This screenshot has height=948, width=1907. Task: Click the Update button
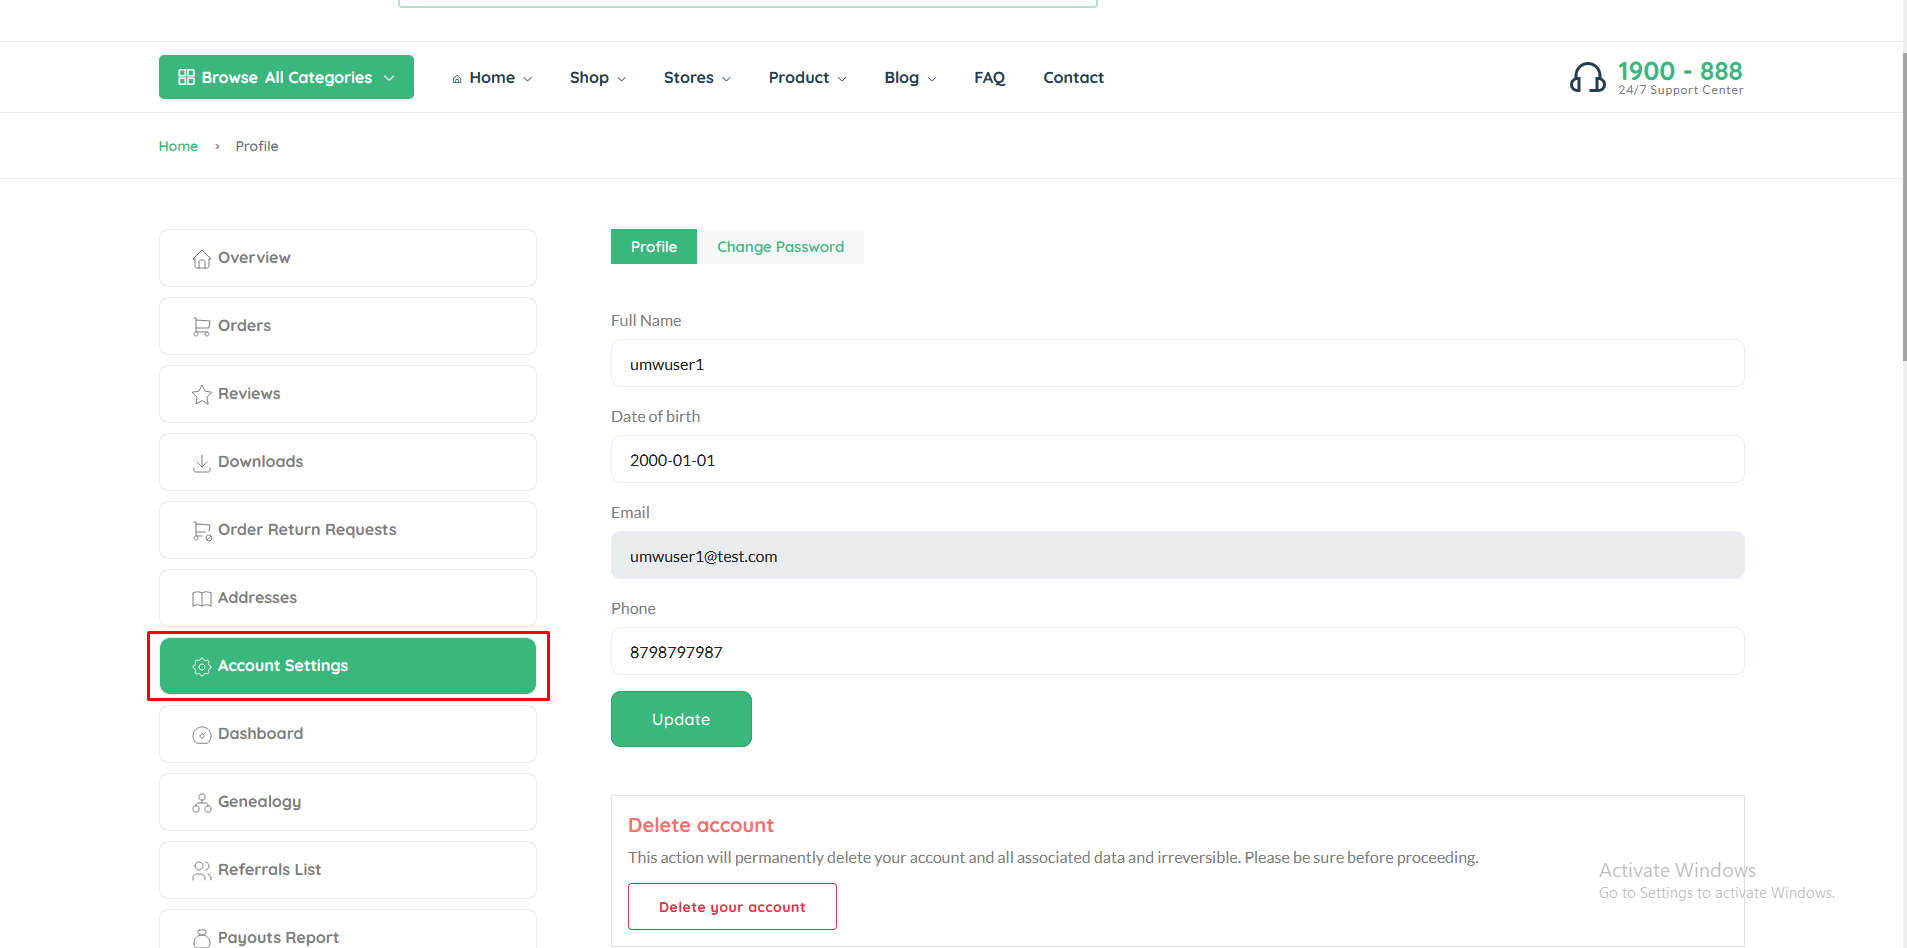pos(680,718)
